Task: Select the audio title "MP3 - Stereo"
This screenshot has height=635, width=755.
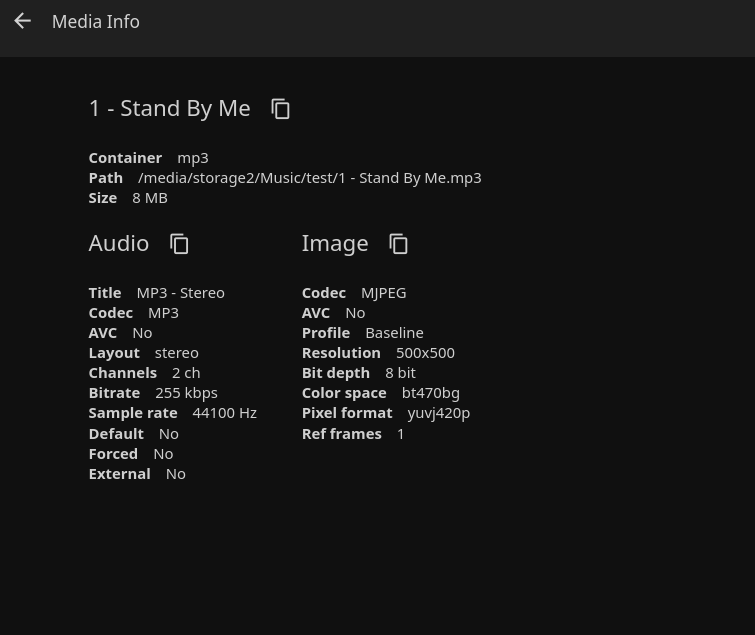Action: pos(180,292)
